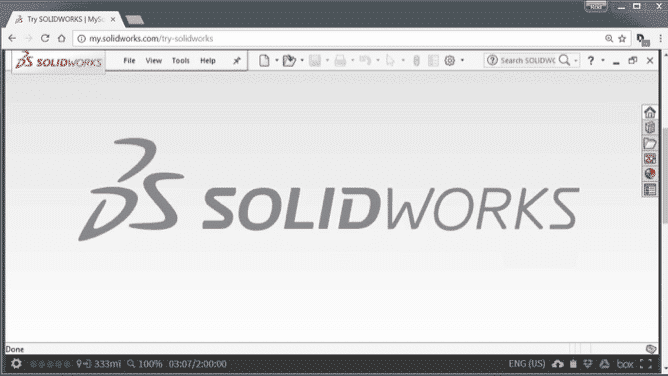Expand the Options gear dropdown arrow
The width and height of the screenshot is (668, 376).
coord(462,60)
